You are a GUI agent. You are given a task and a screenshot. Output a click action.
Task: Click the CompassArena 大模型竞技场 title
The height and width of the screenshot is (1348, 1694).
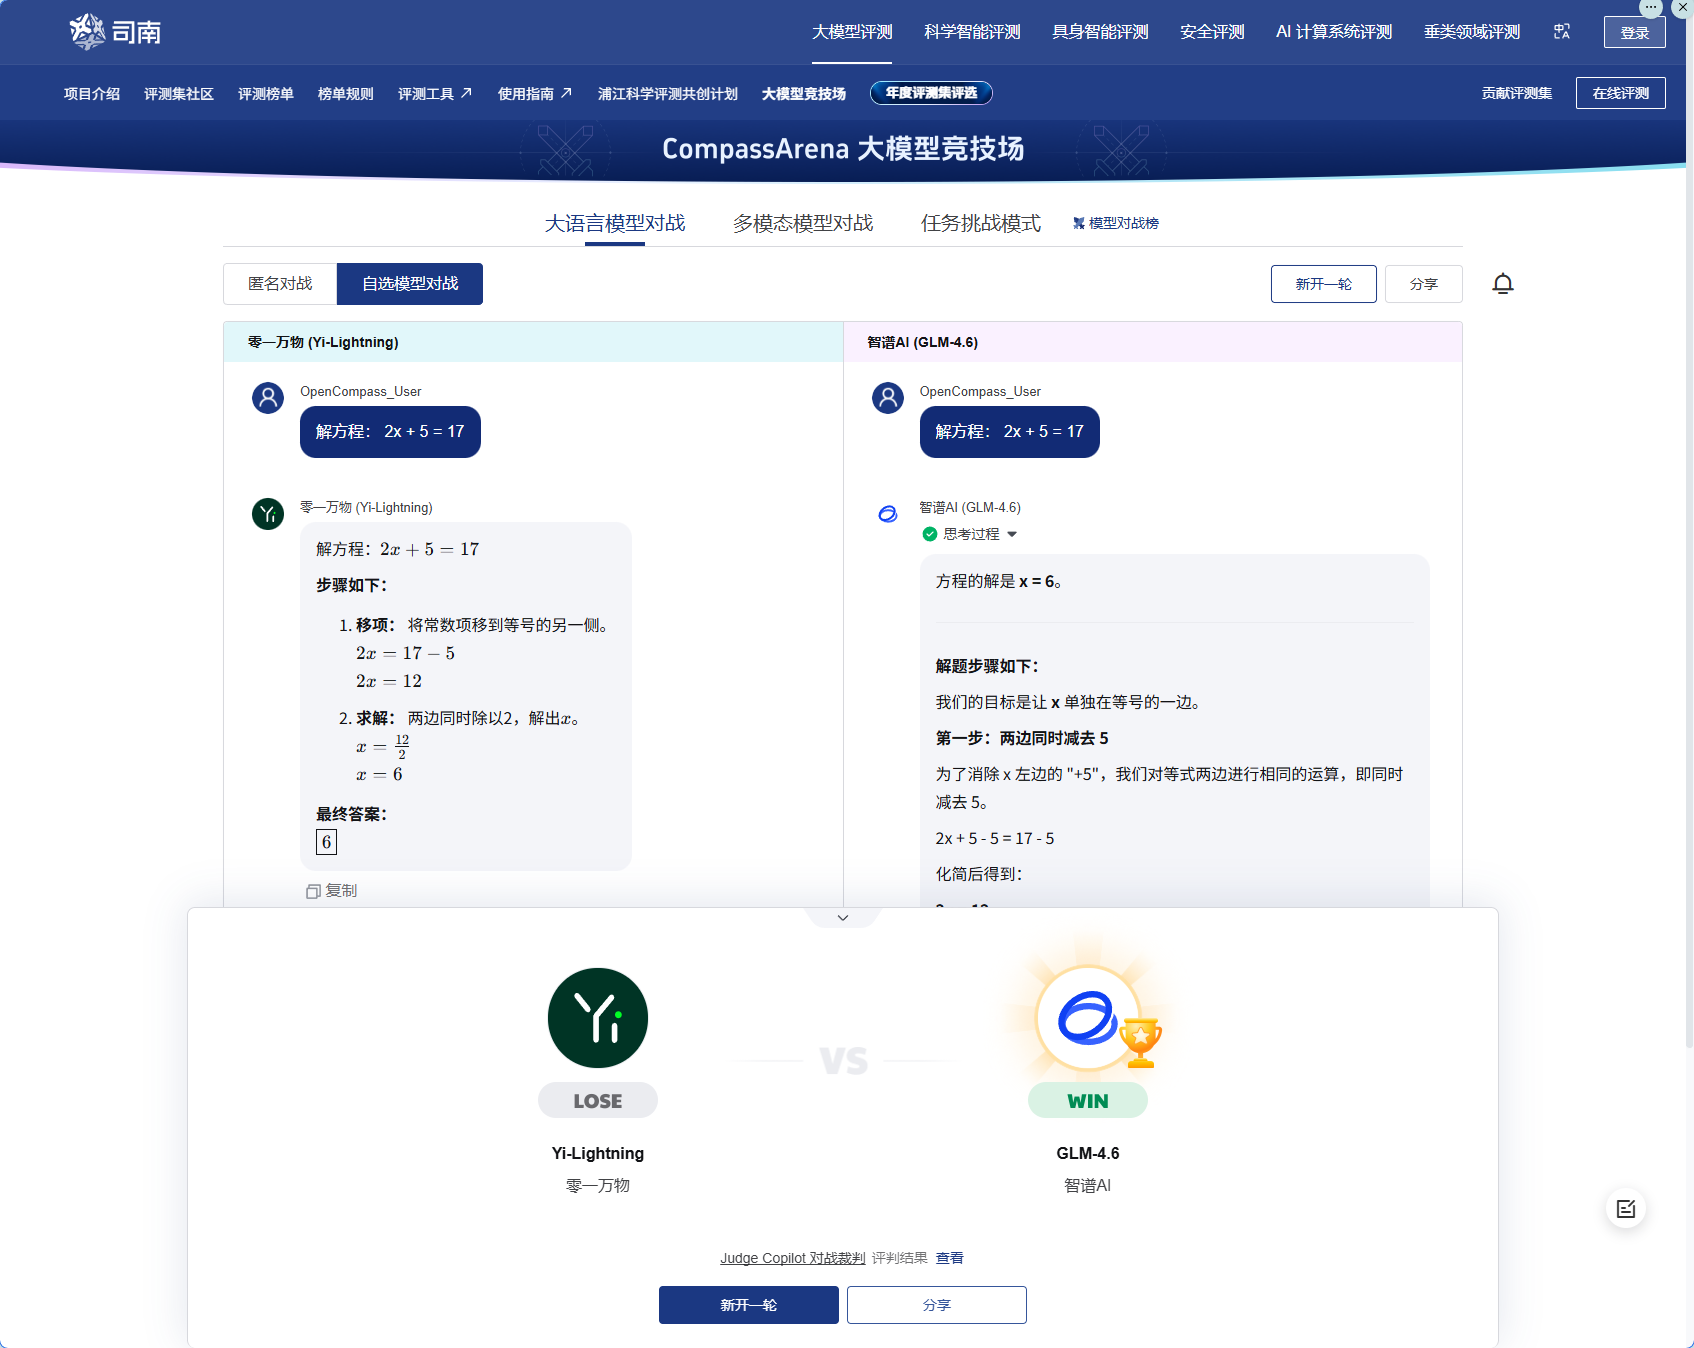[x=843, y=149]
